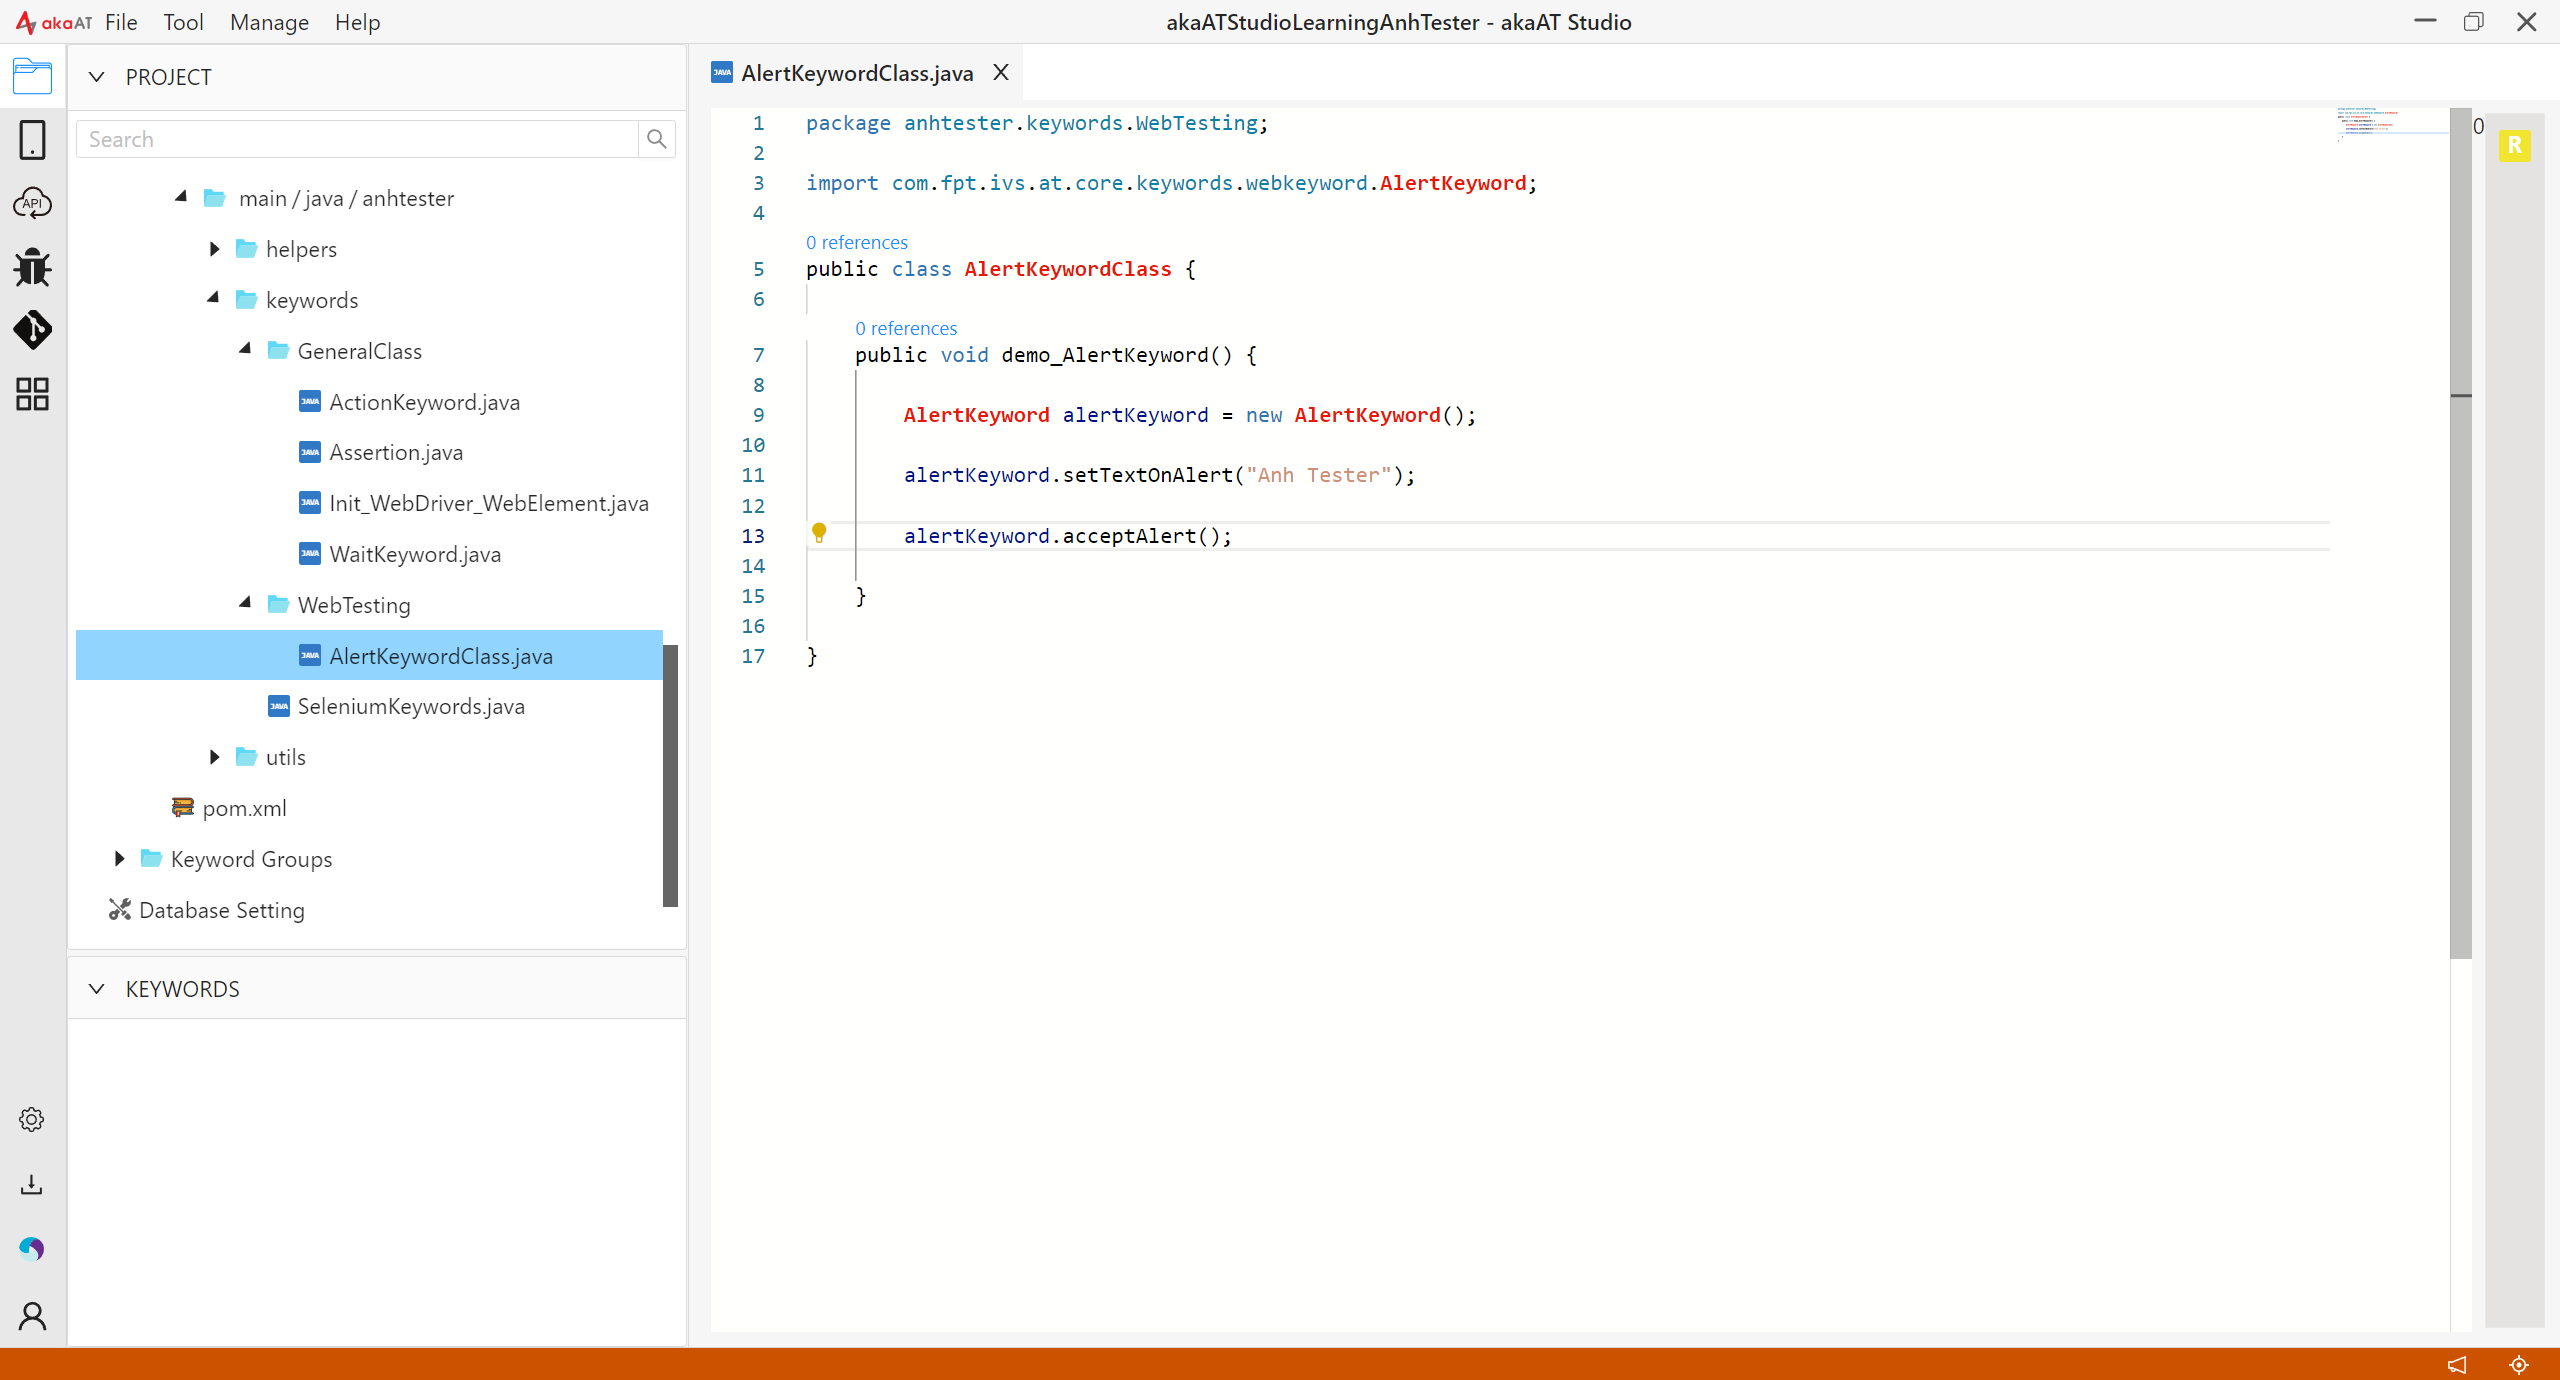Click the 'import' keyword on line 3
2560x1380 pixels.
pos(842,184)
